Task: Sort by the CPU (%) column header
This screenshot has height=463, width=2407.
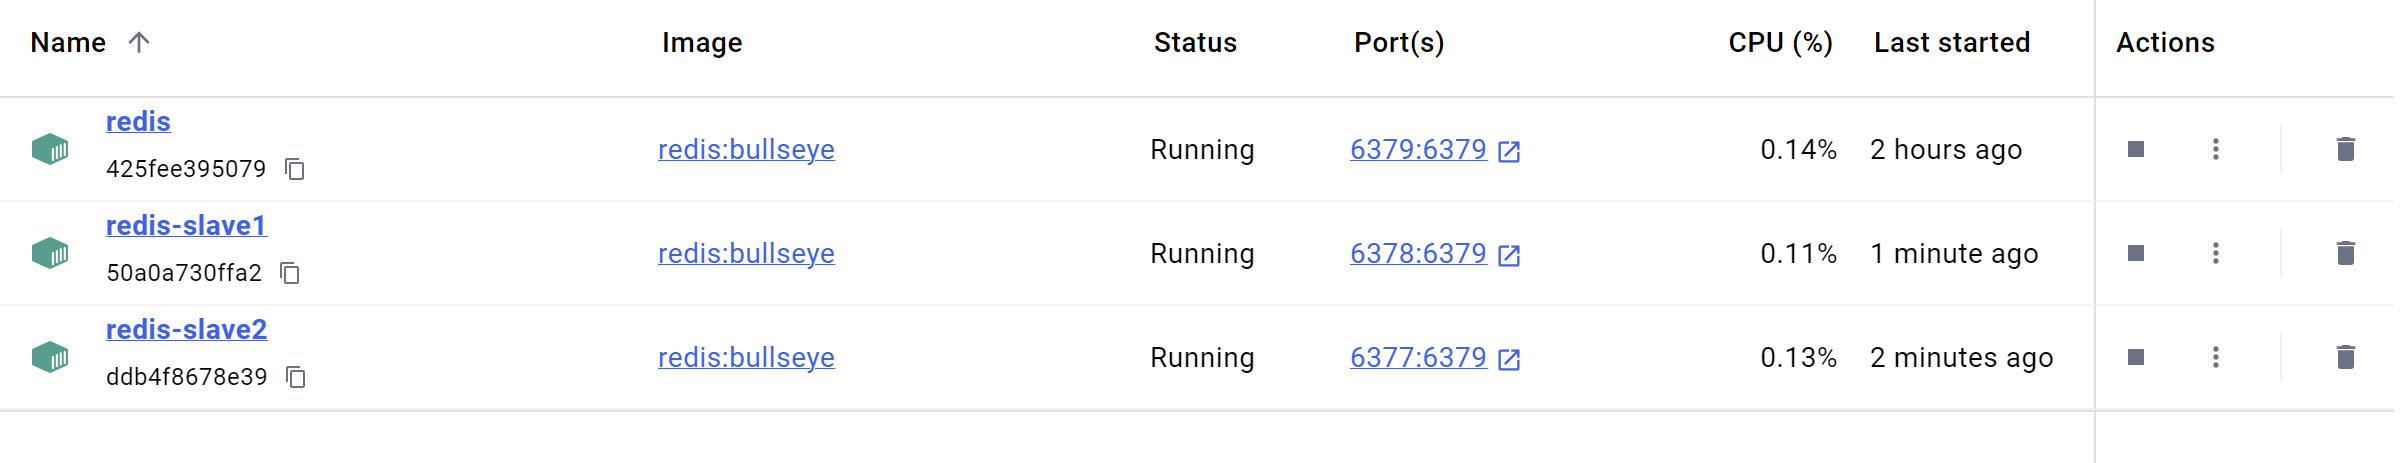Action: pos(1781,43)
